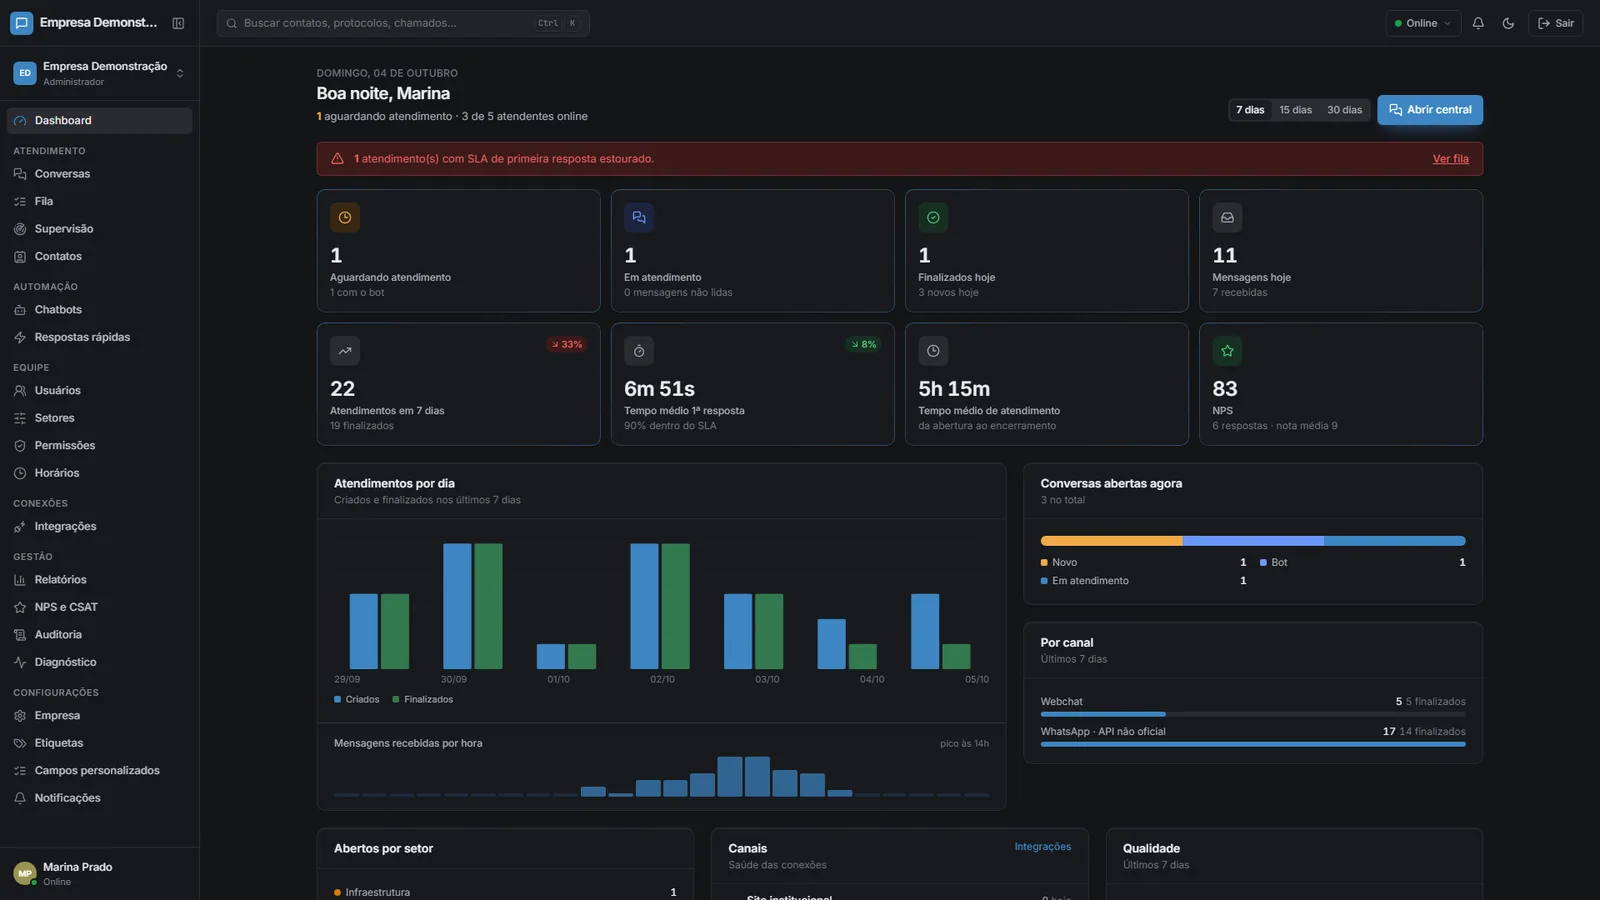Open Supervisão in sidebar
This screenshot has width=1600, height=900.
tap(99, 229)
